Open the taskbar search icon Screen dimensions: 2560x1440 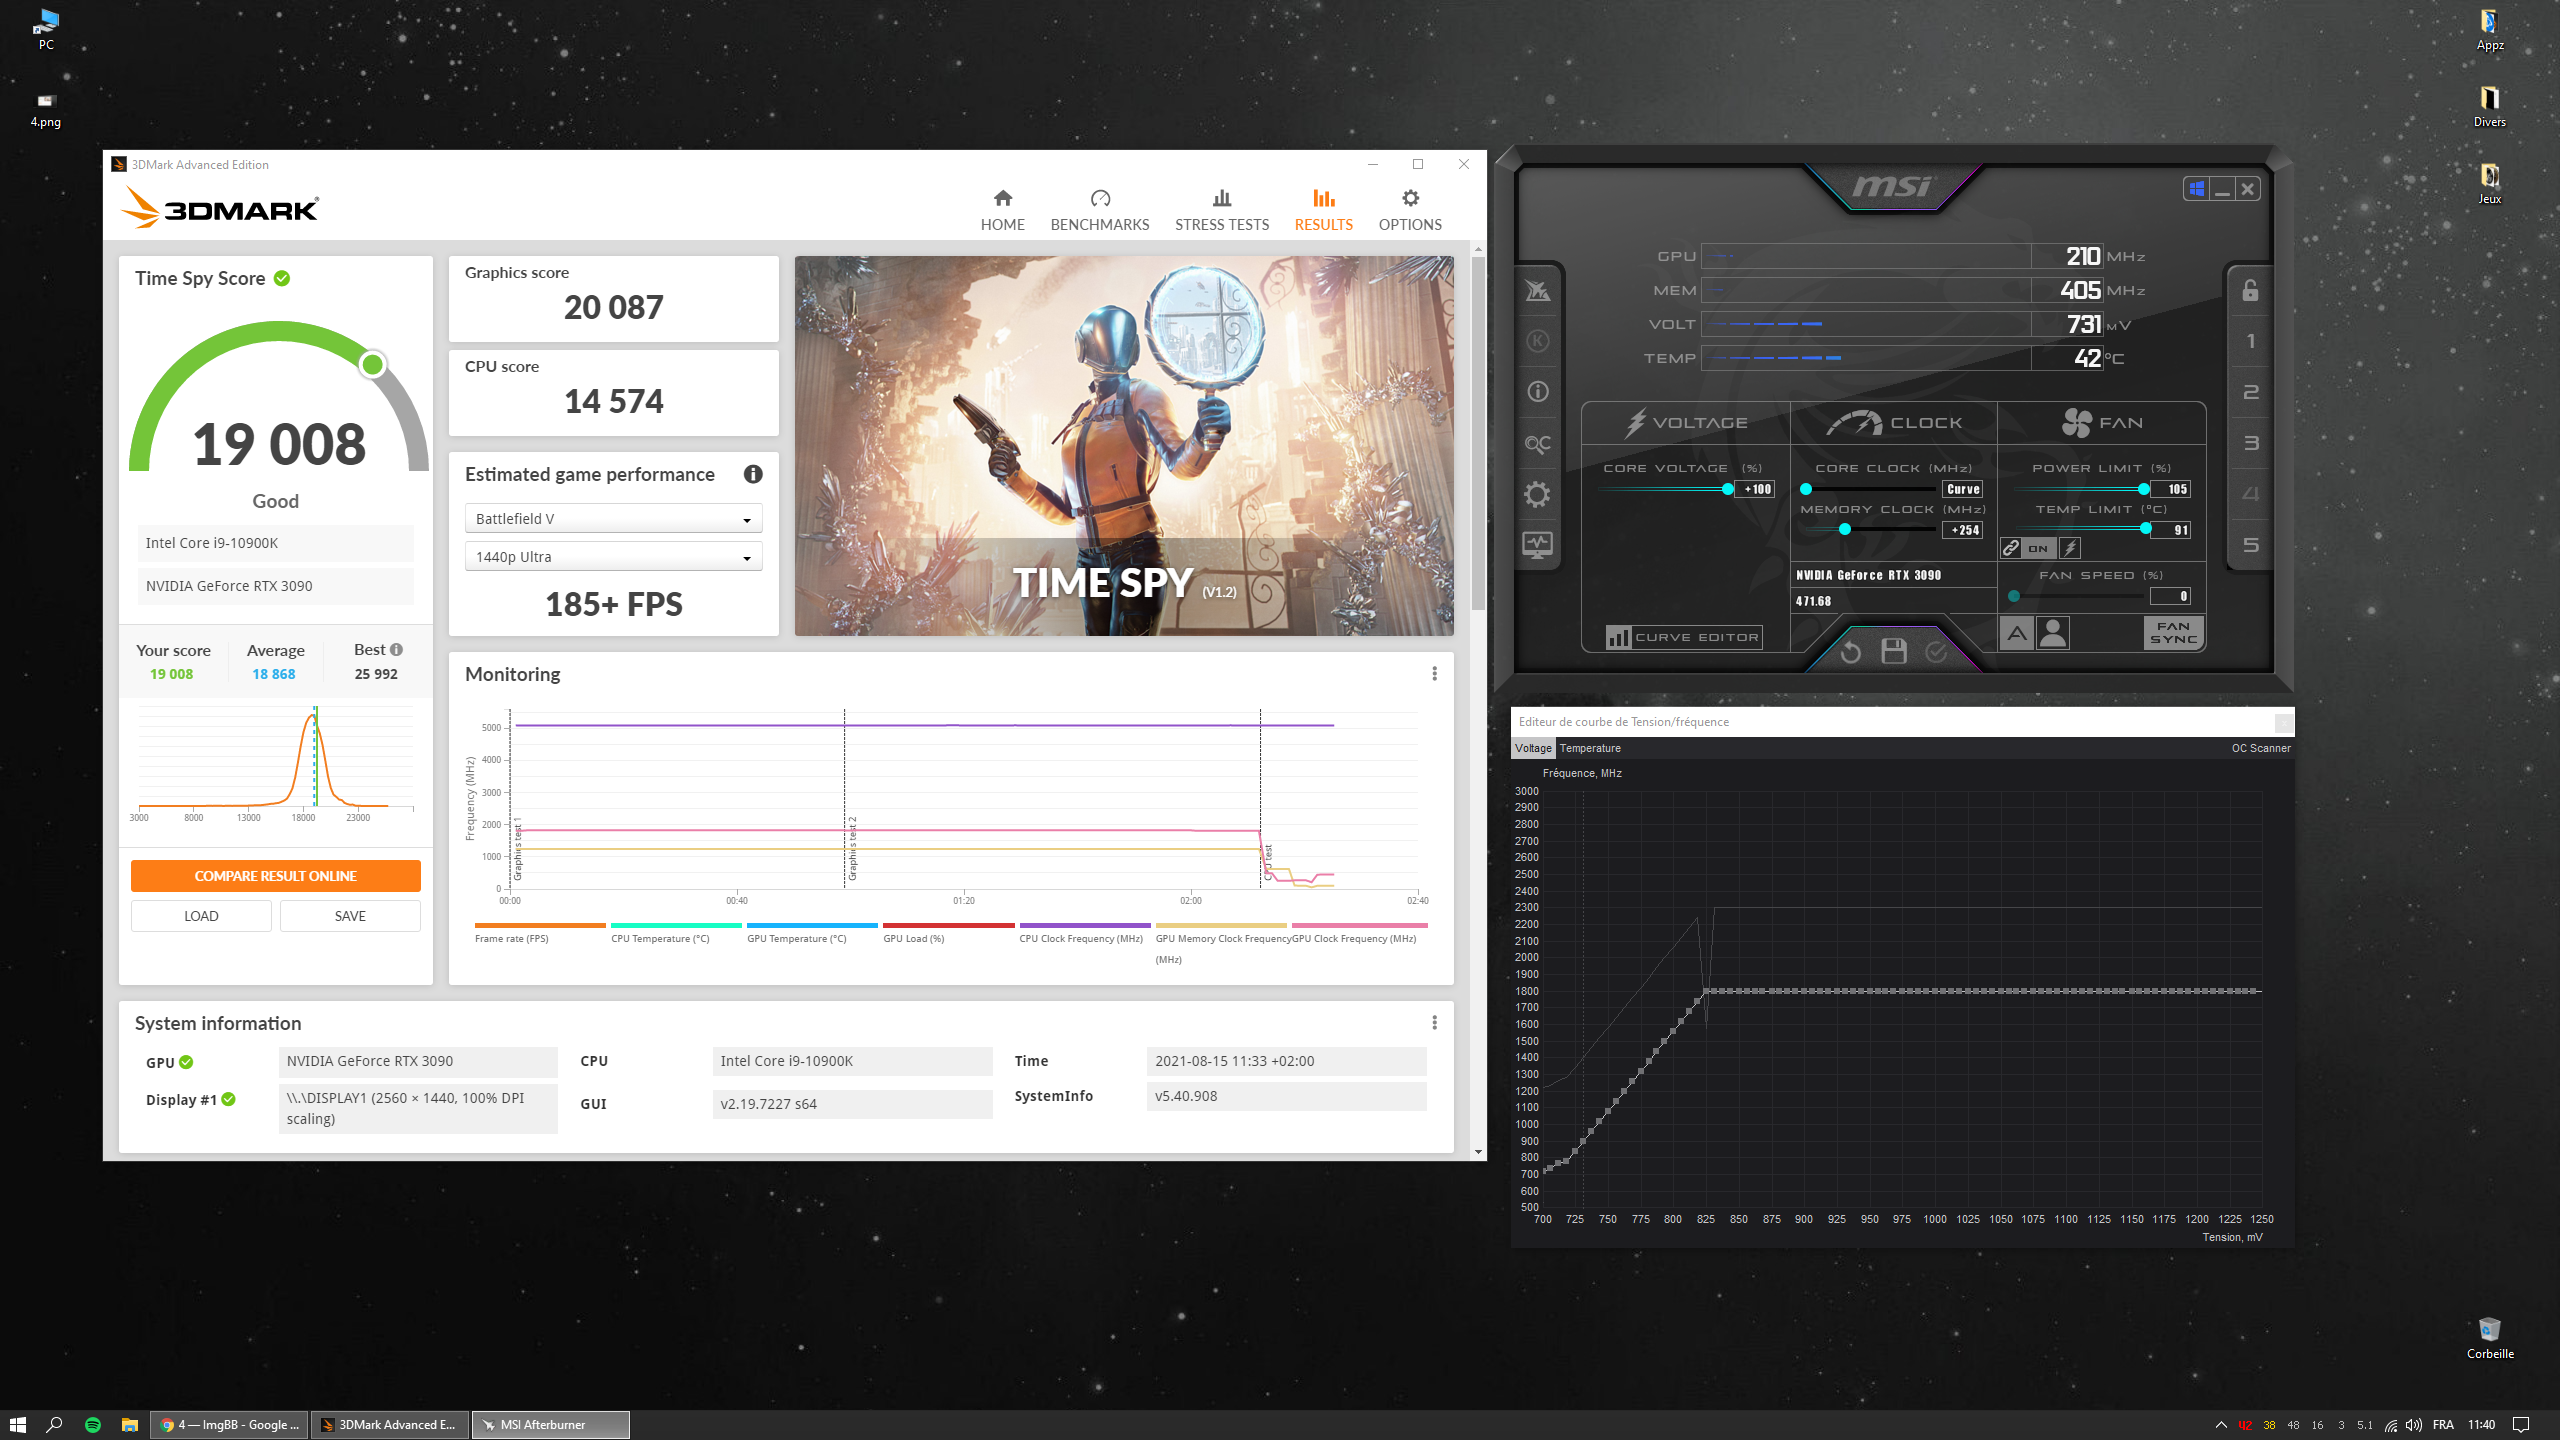pos(55,1425)
